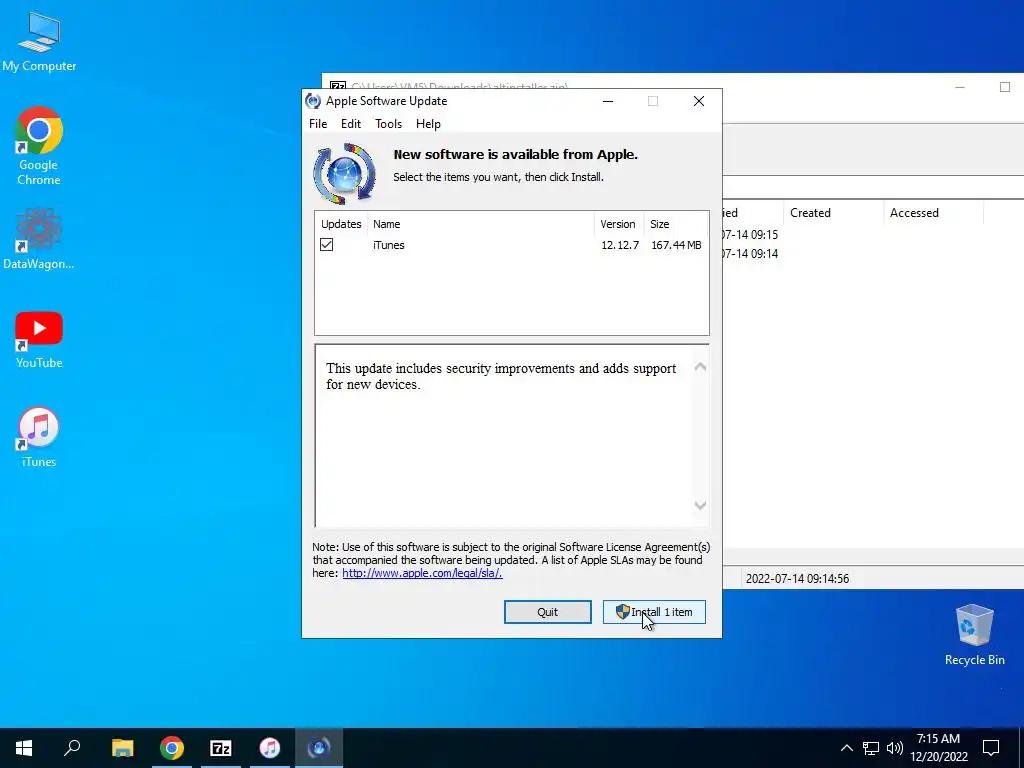1024x768 pixels.
Task: Open the Edit menu
Action: pyautogui.click(x=351, y=124)
